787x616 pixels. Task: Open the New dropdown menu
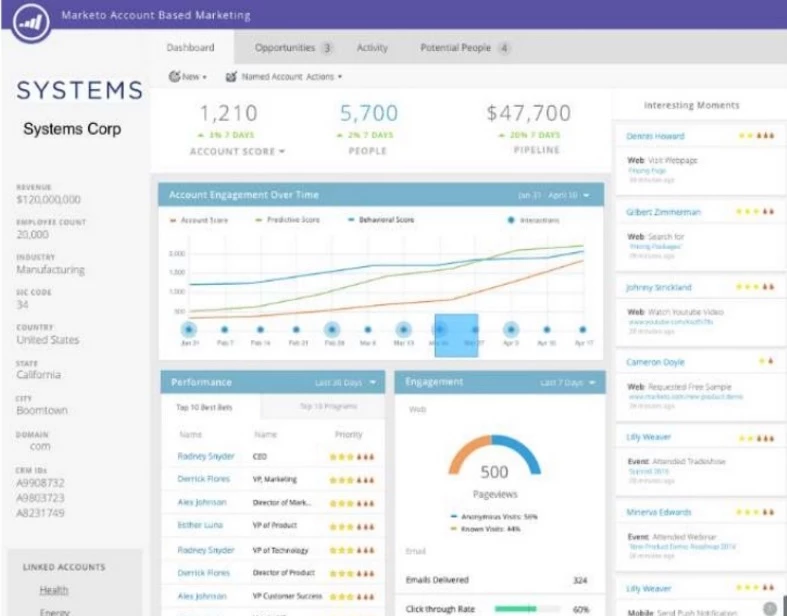tap(188, 76)
